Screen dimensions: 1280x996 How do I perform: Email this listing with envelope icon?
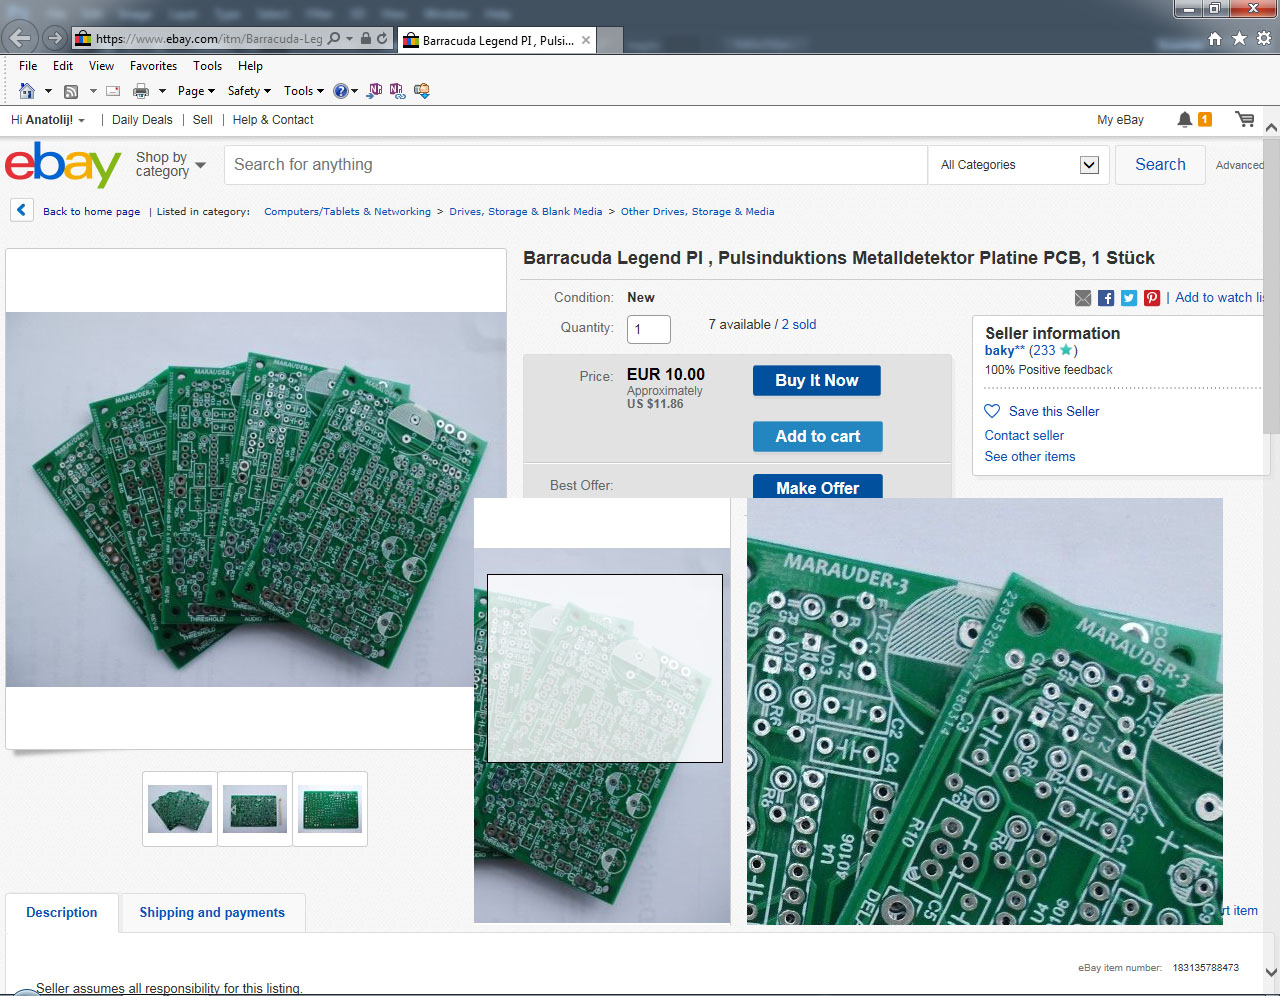point(1083,298)
